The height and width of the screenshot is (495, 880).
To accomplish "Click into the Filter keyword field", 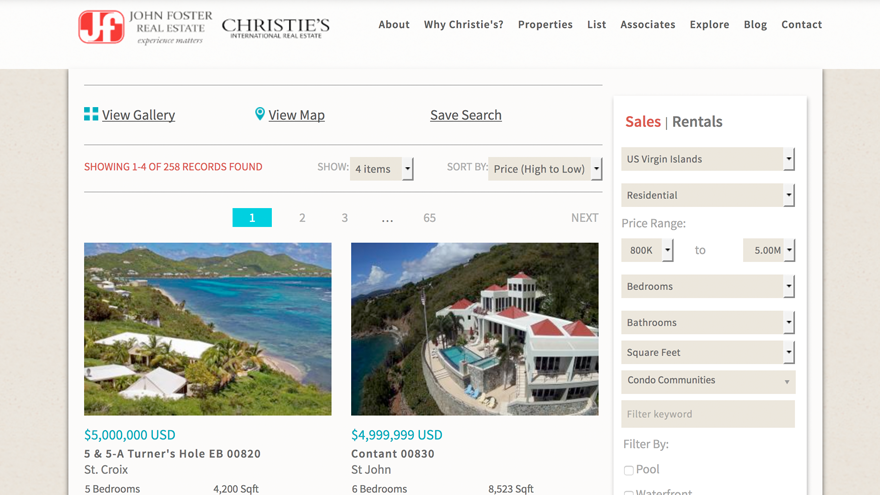I will 708,414.
